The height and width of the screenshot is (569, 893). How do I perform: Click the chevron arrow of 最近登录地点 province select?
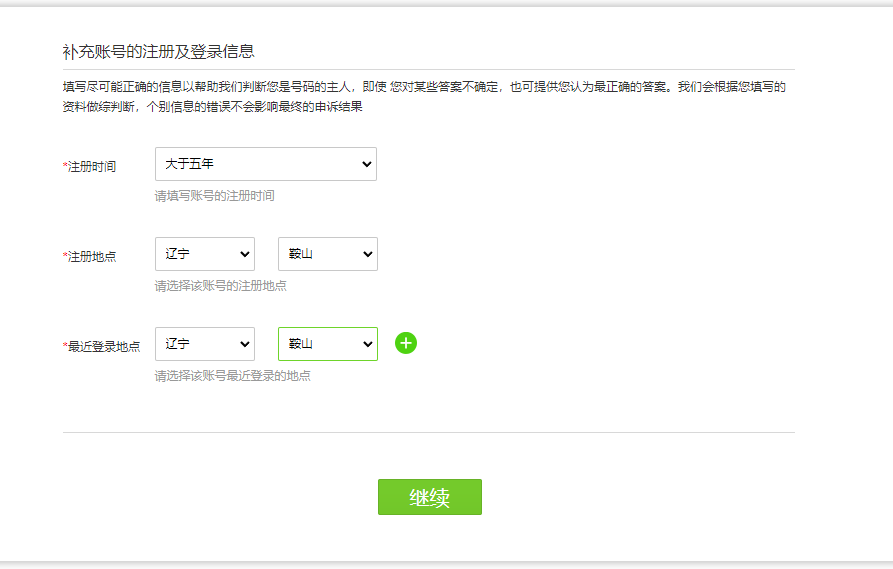point(243,344)
